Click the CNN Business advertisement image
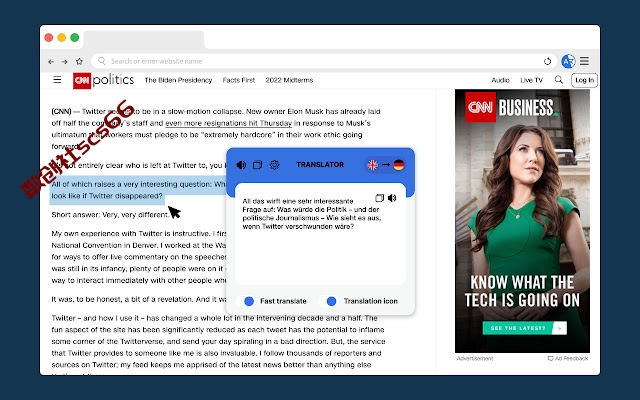This screenshot has width=640, height=400. point(522,221)
